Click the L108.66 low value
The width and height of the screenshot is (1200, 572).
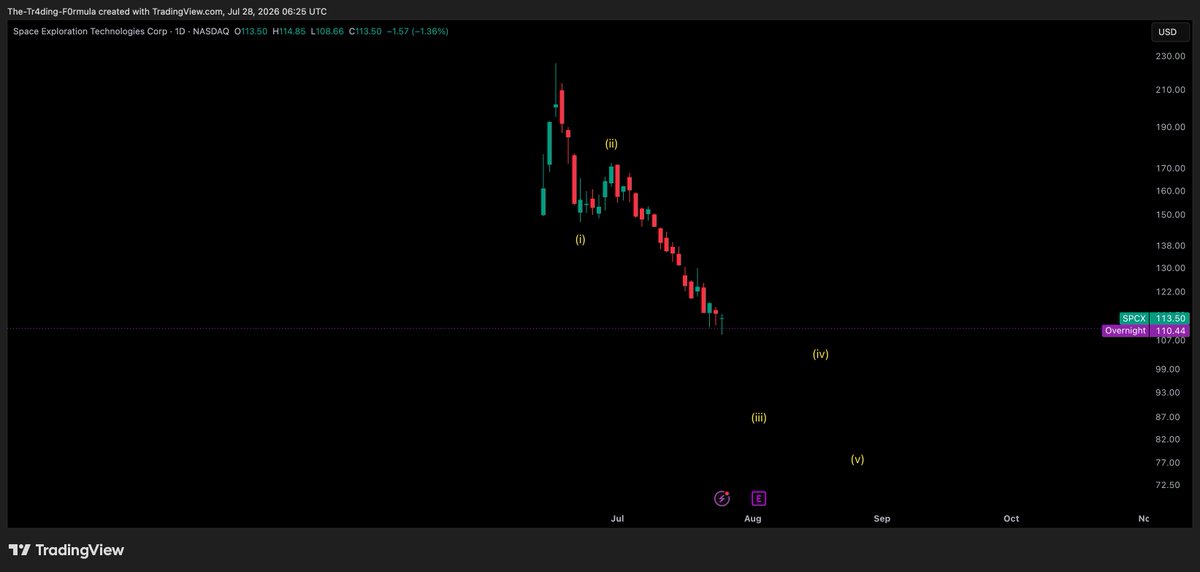pos(326,31)
